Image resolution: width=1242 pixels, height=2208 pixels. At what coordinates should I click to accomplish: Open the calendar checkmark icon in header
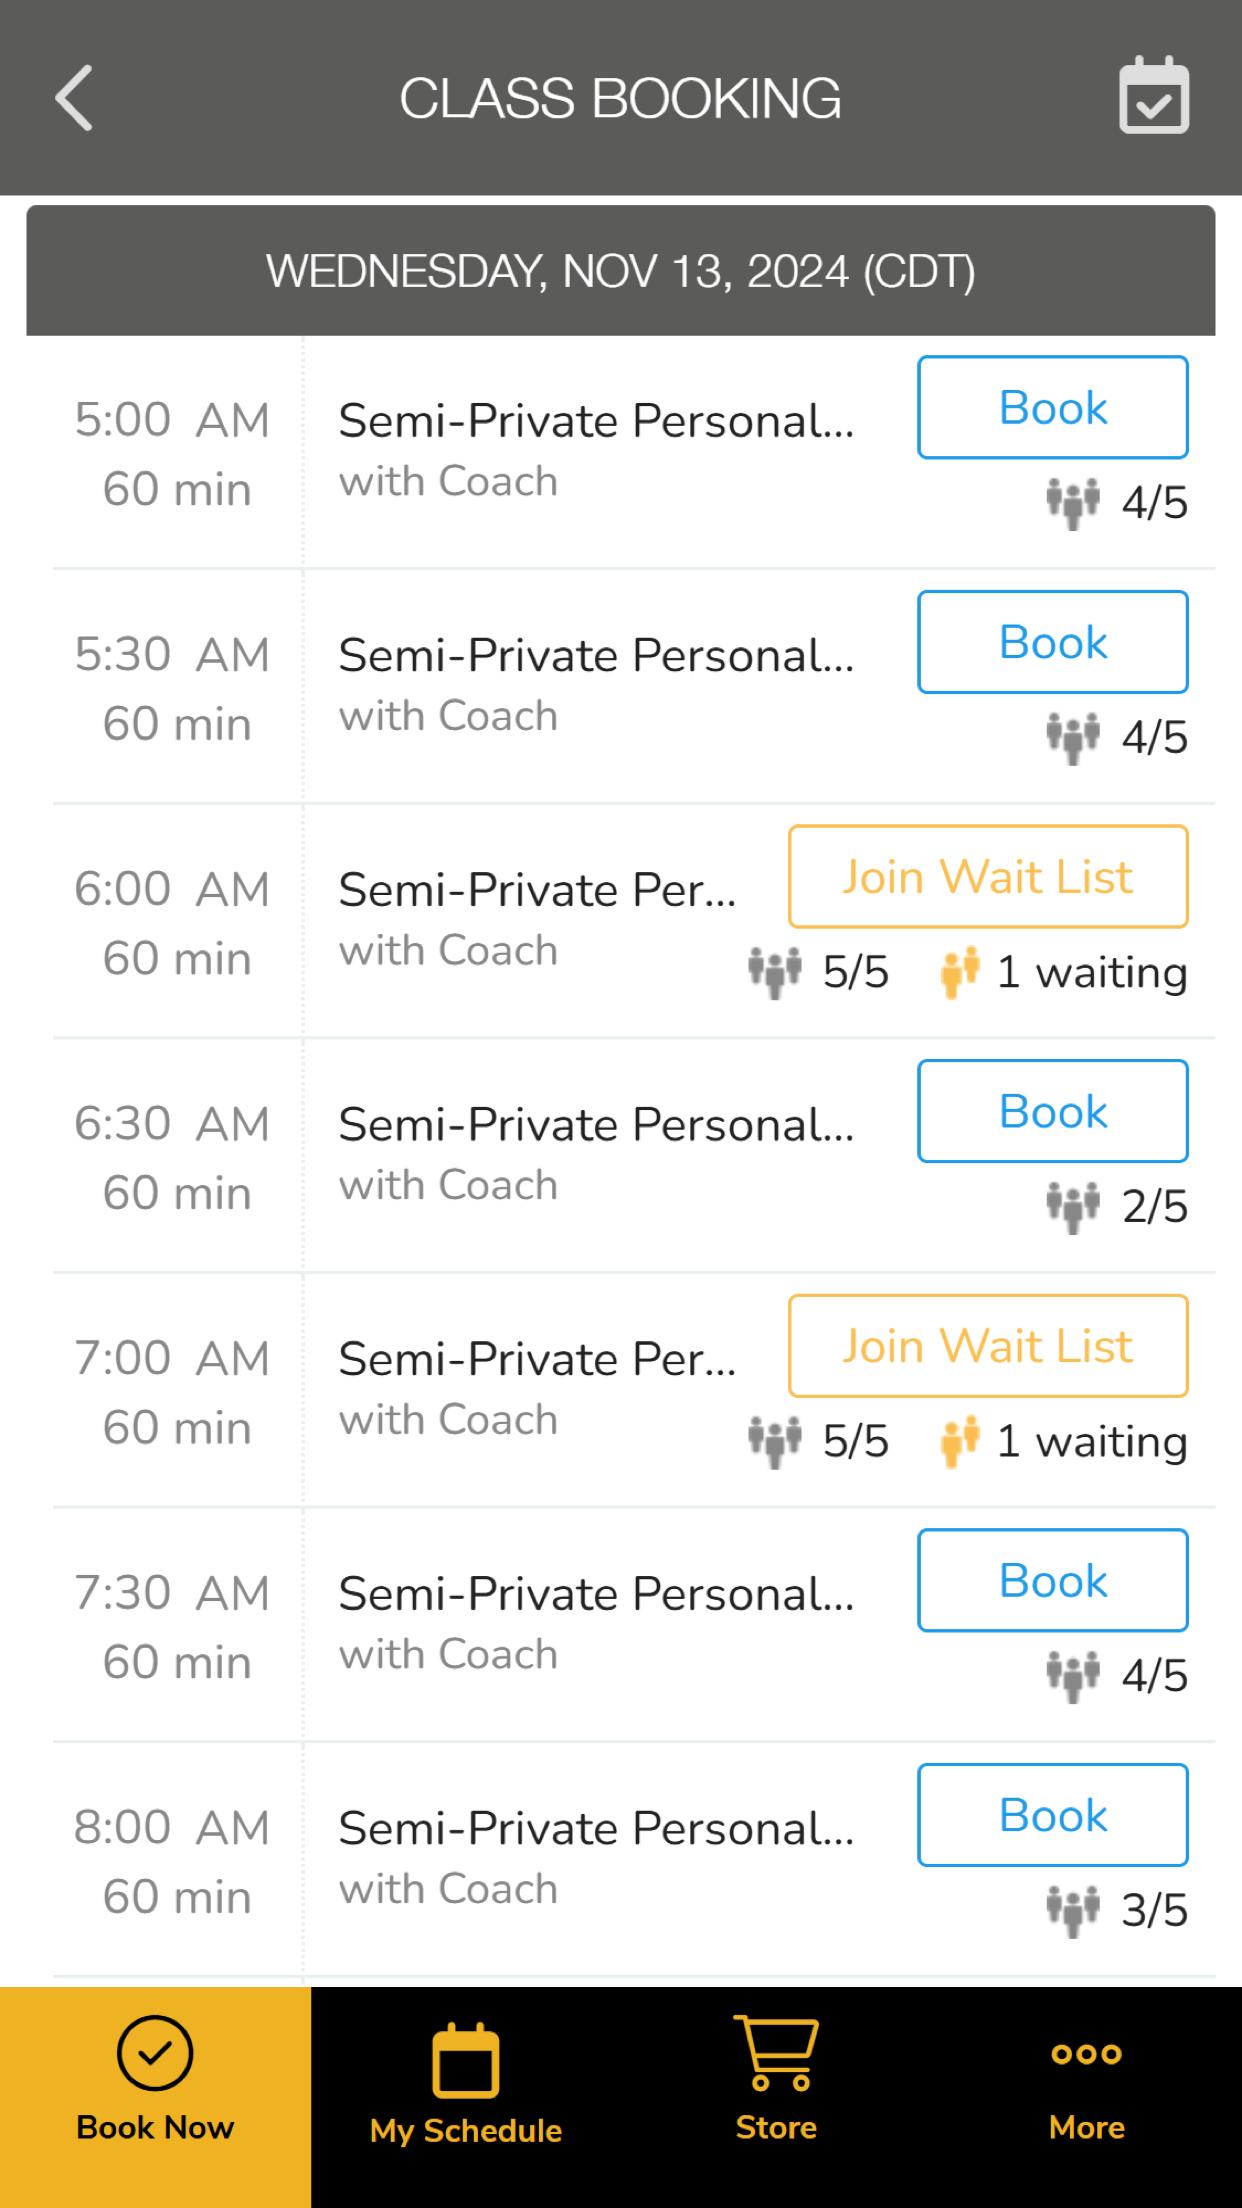[x=1154, y=96]
